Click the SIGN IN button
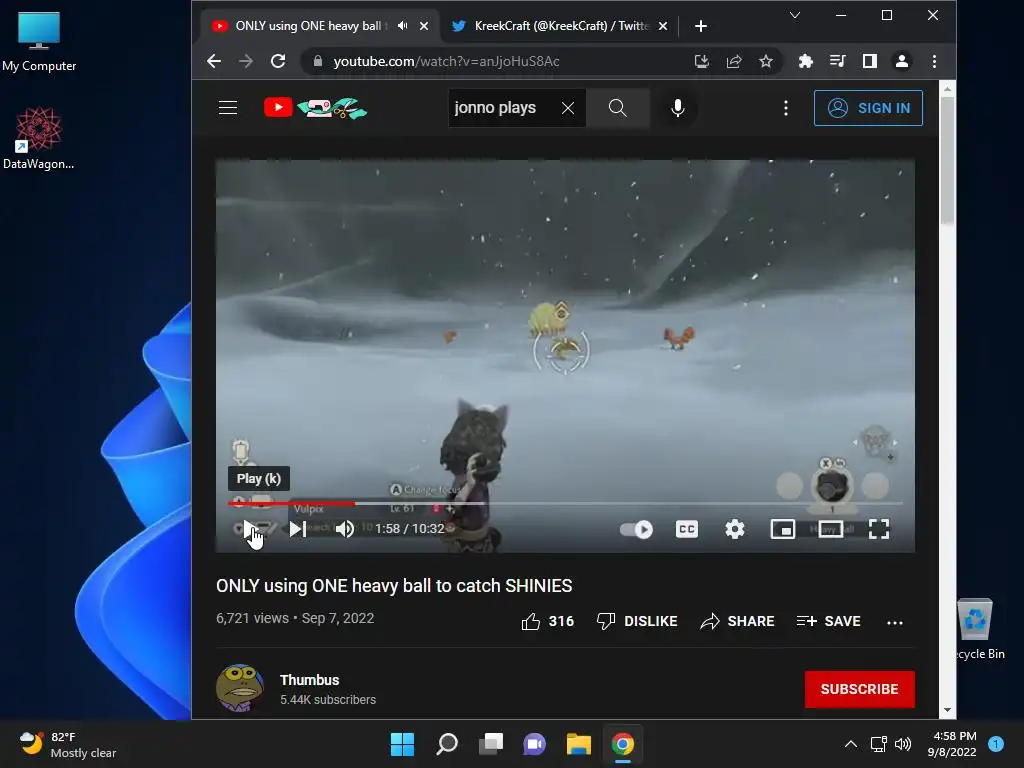 (x=868, y=108)
